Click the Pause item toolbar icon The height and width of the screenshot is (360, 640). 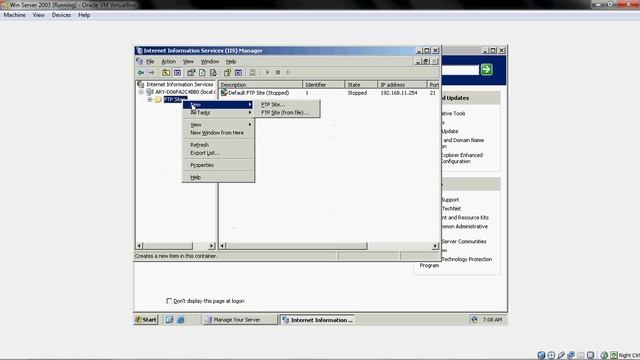point(289,73)
